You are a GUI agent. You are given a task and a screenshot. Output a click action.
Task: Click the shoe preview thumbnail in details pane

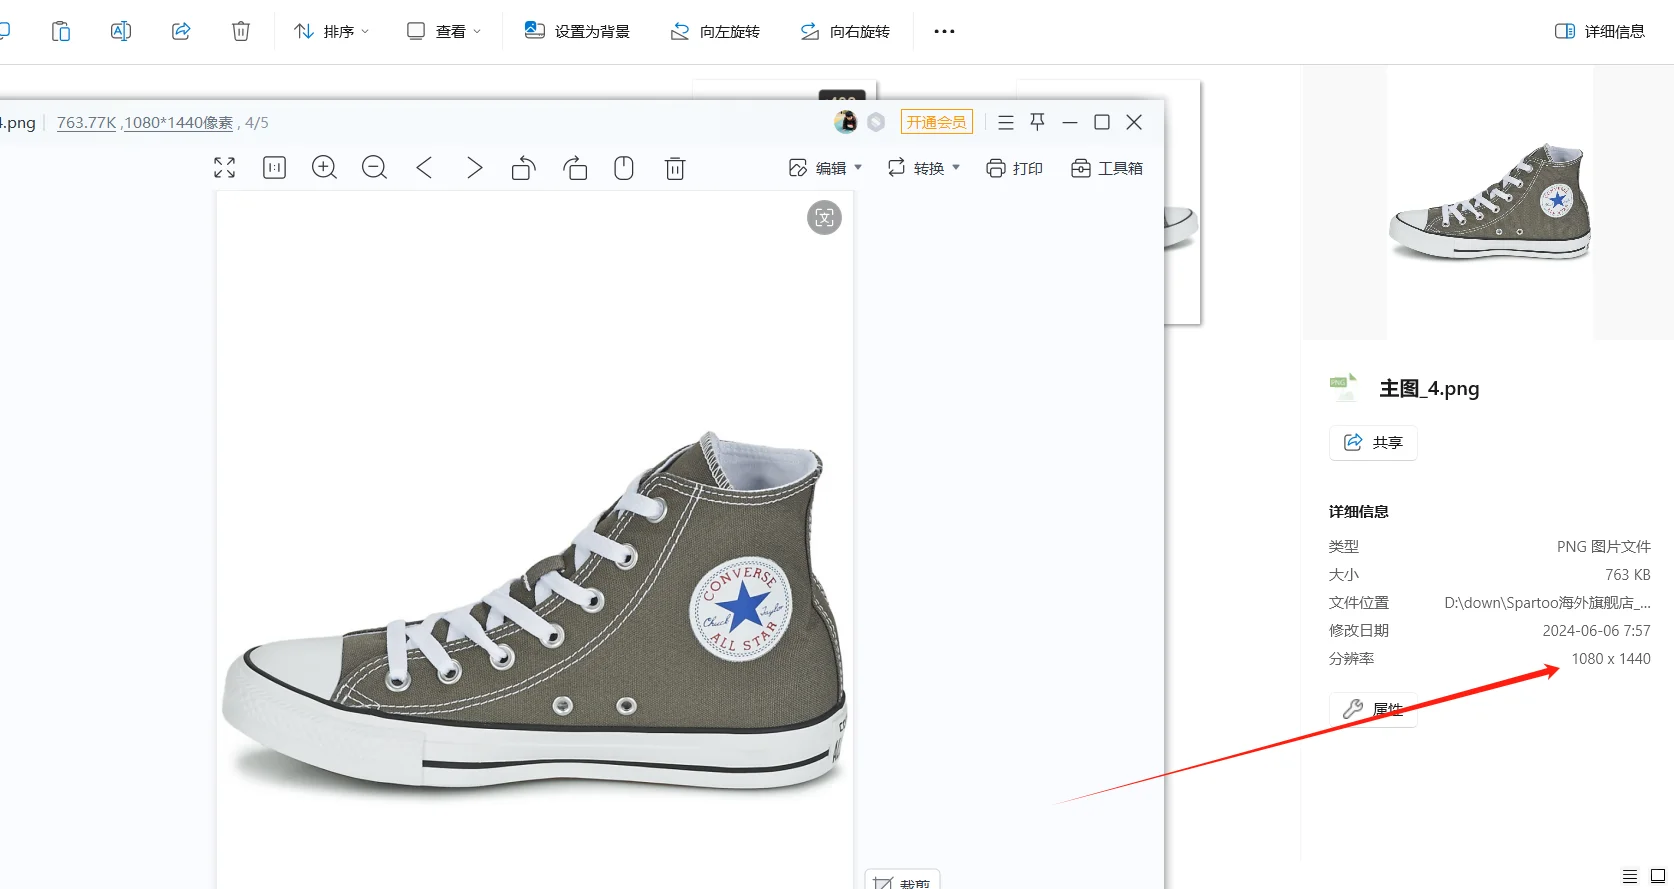coord(1489,204)
